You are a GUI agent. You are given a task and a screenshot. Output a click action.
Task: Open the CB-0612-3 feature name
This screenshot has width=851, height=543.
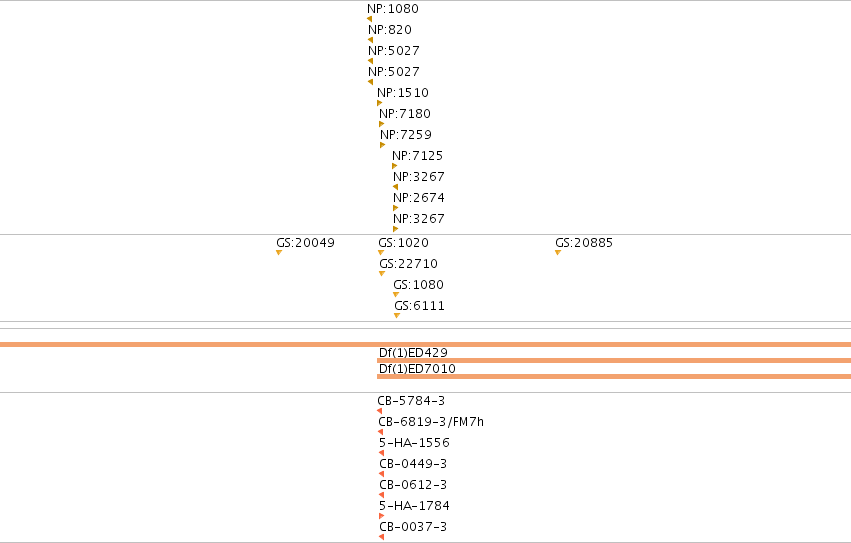coord(414,485)
